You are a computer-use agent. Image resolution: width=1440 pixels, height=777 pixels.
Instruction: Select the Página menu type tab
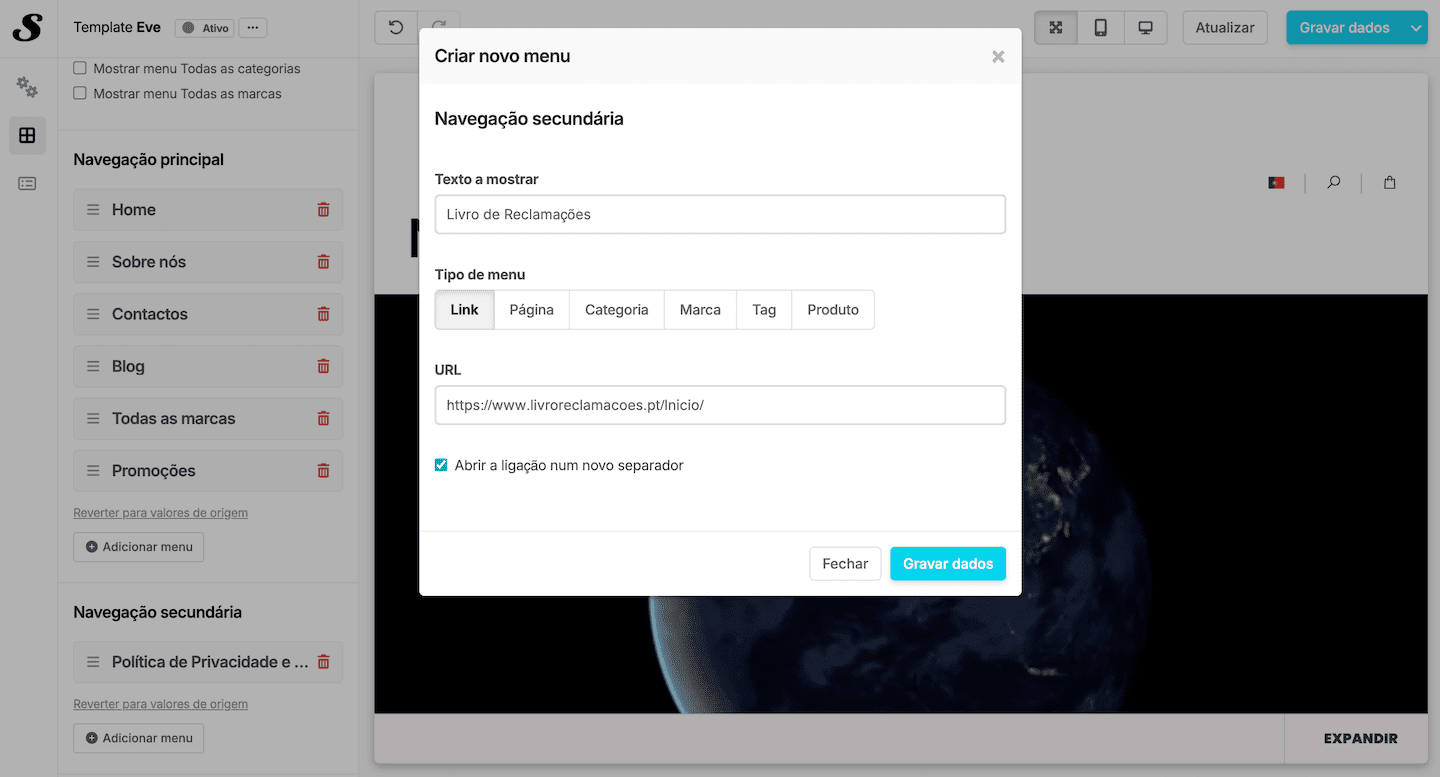(x=531, y=310)
